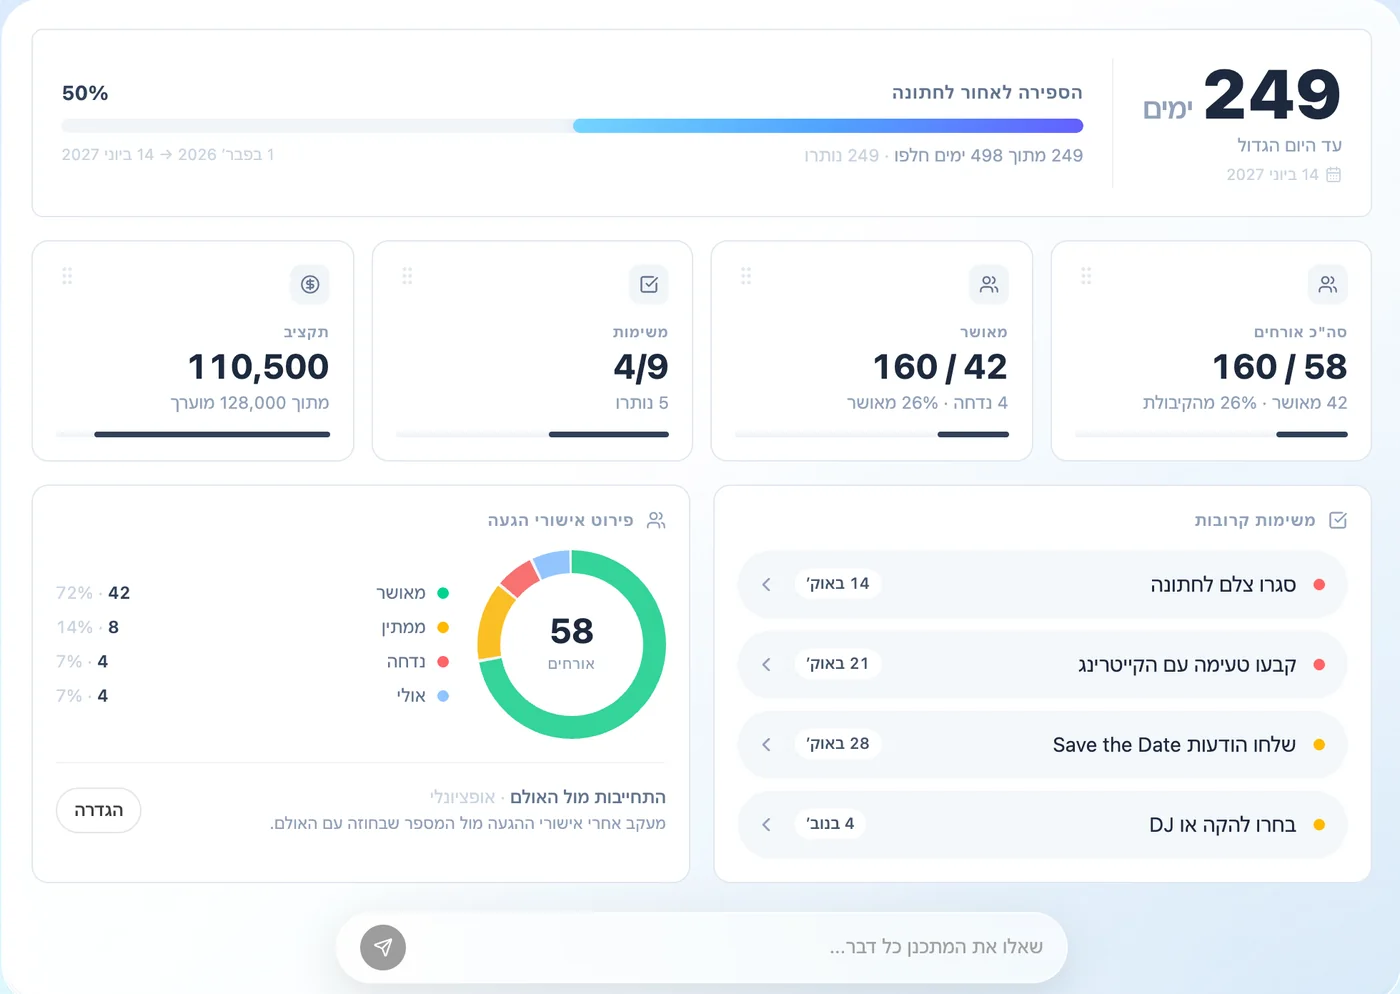
Task: Click the calendar icon near 14 ביוני 2027
Action: [x=1333, y=174]
